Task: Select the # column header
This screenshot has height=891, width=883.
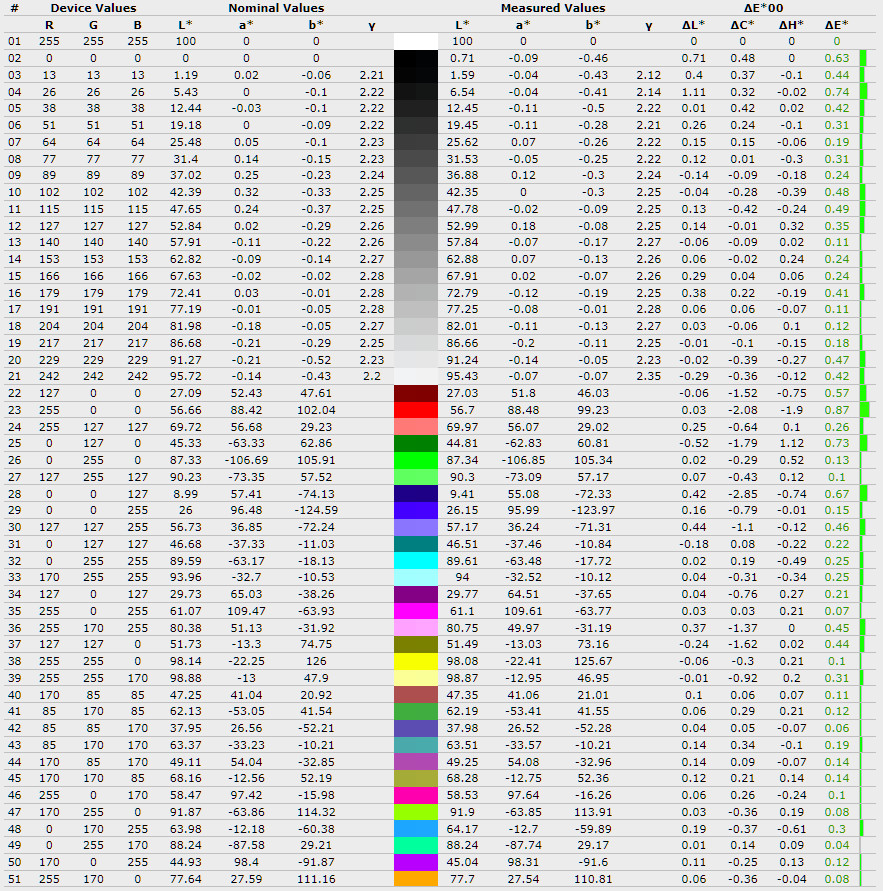Action: click(x=14, y=8)
